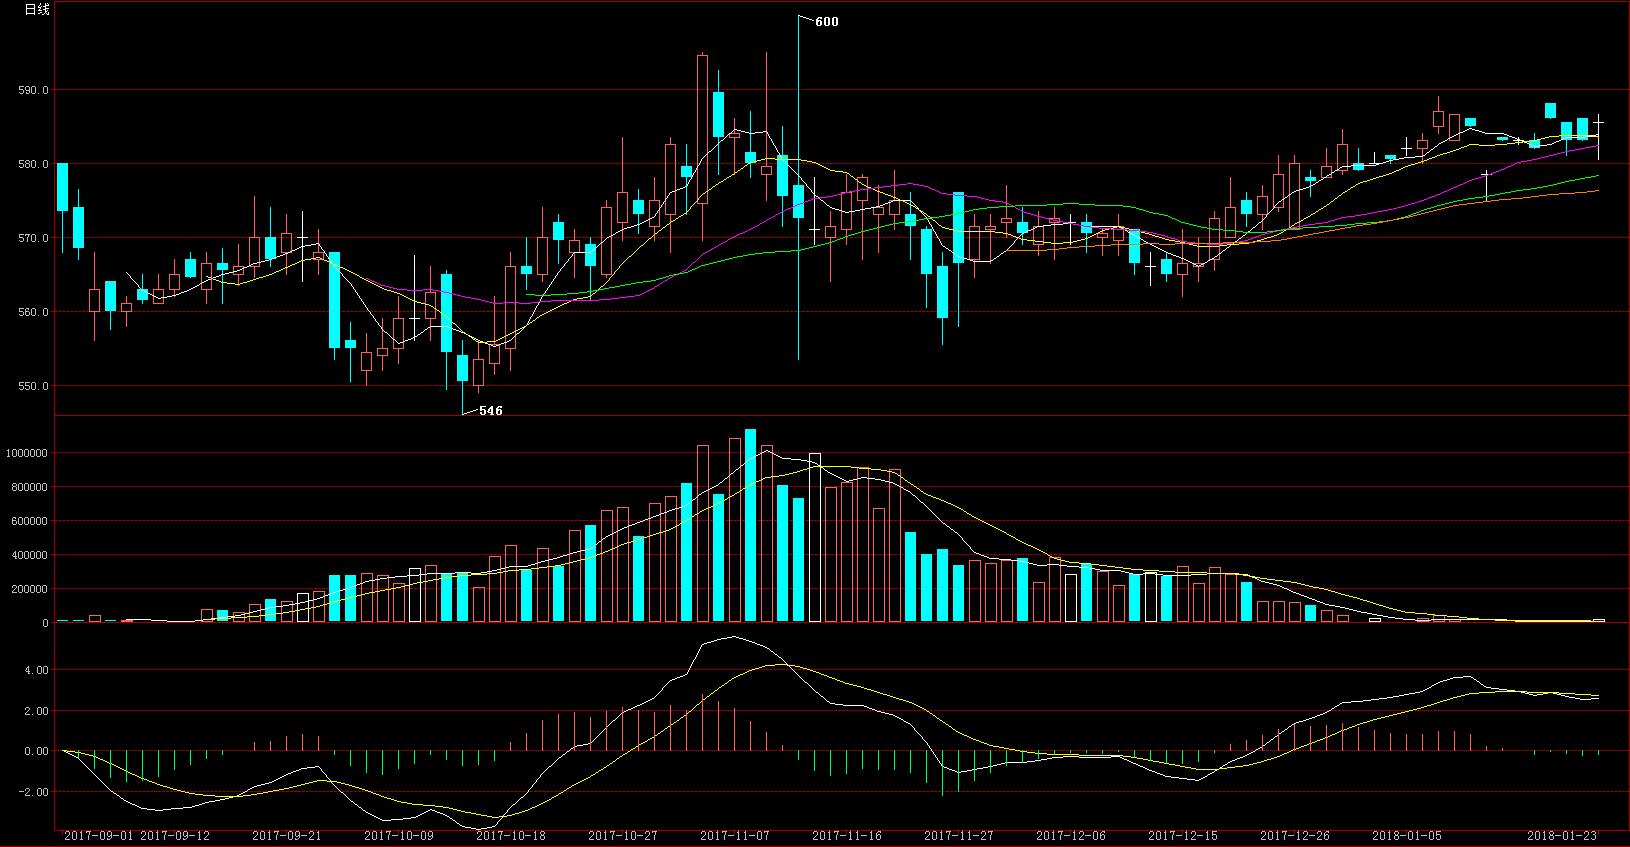Select the 2018-01-23 date label
This screenshot has width=1630, height=847.
pyautogui.click(x=1563, y=835)
